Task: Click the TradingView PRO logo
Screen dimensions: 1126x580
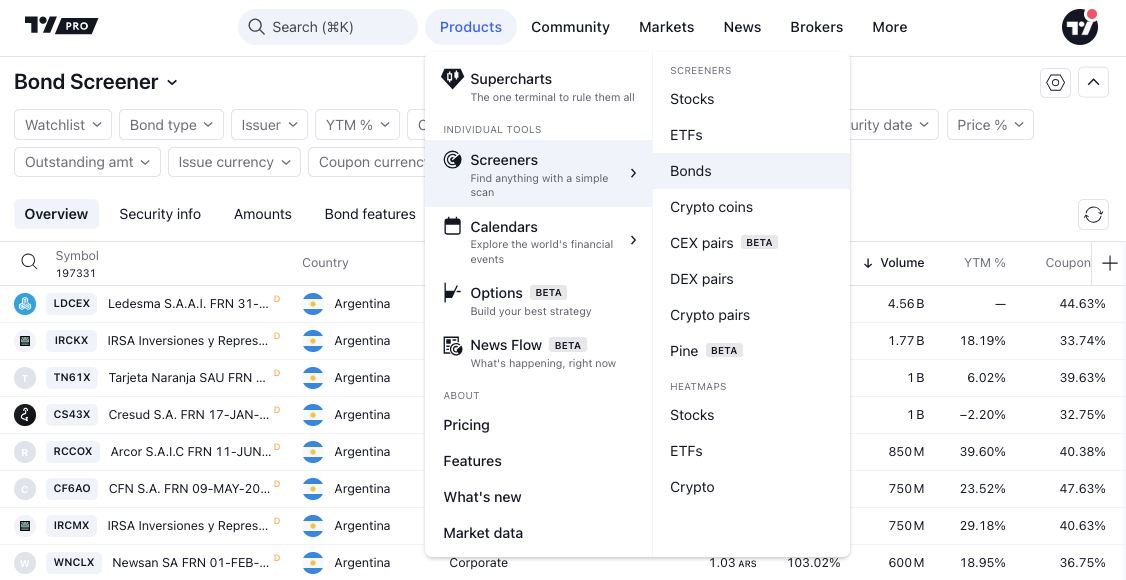Action: pos(61,26)
